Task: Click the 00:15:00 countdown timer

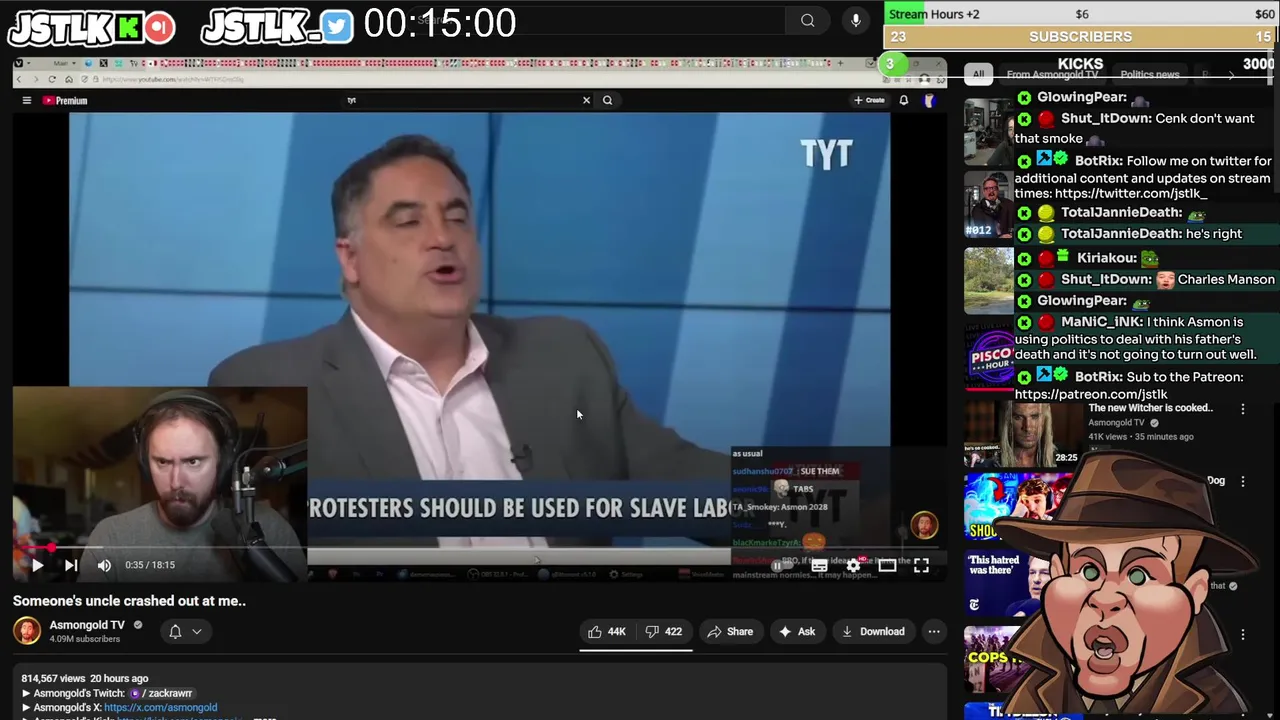Action: point(440,23)
